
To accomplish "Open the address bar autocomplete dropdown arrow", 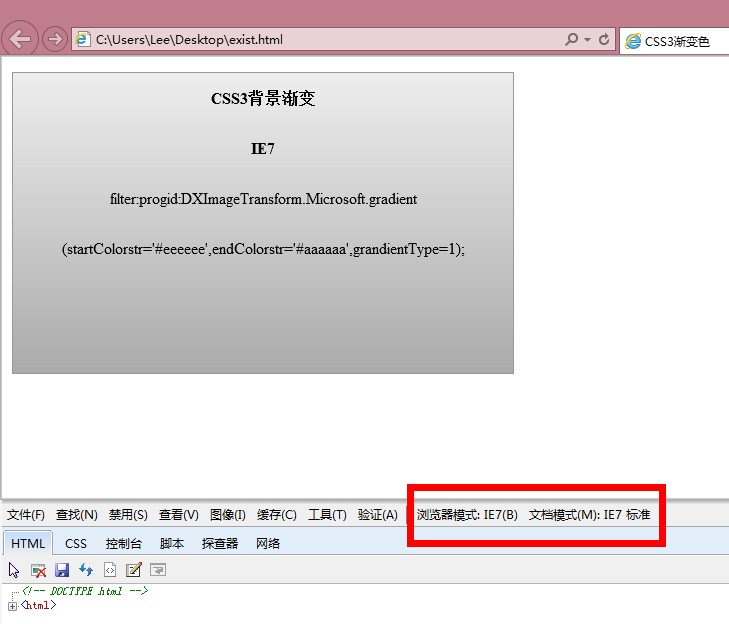I will [588, 40].
